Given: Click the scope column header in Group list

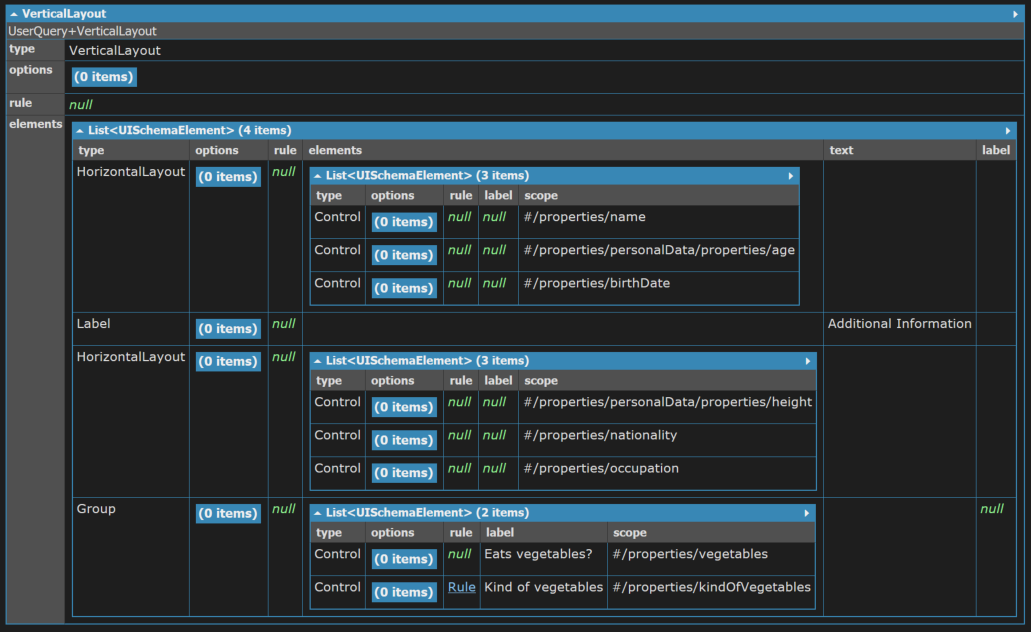Looking at the screenshot, I should point(630,533).
